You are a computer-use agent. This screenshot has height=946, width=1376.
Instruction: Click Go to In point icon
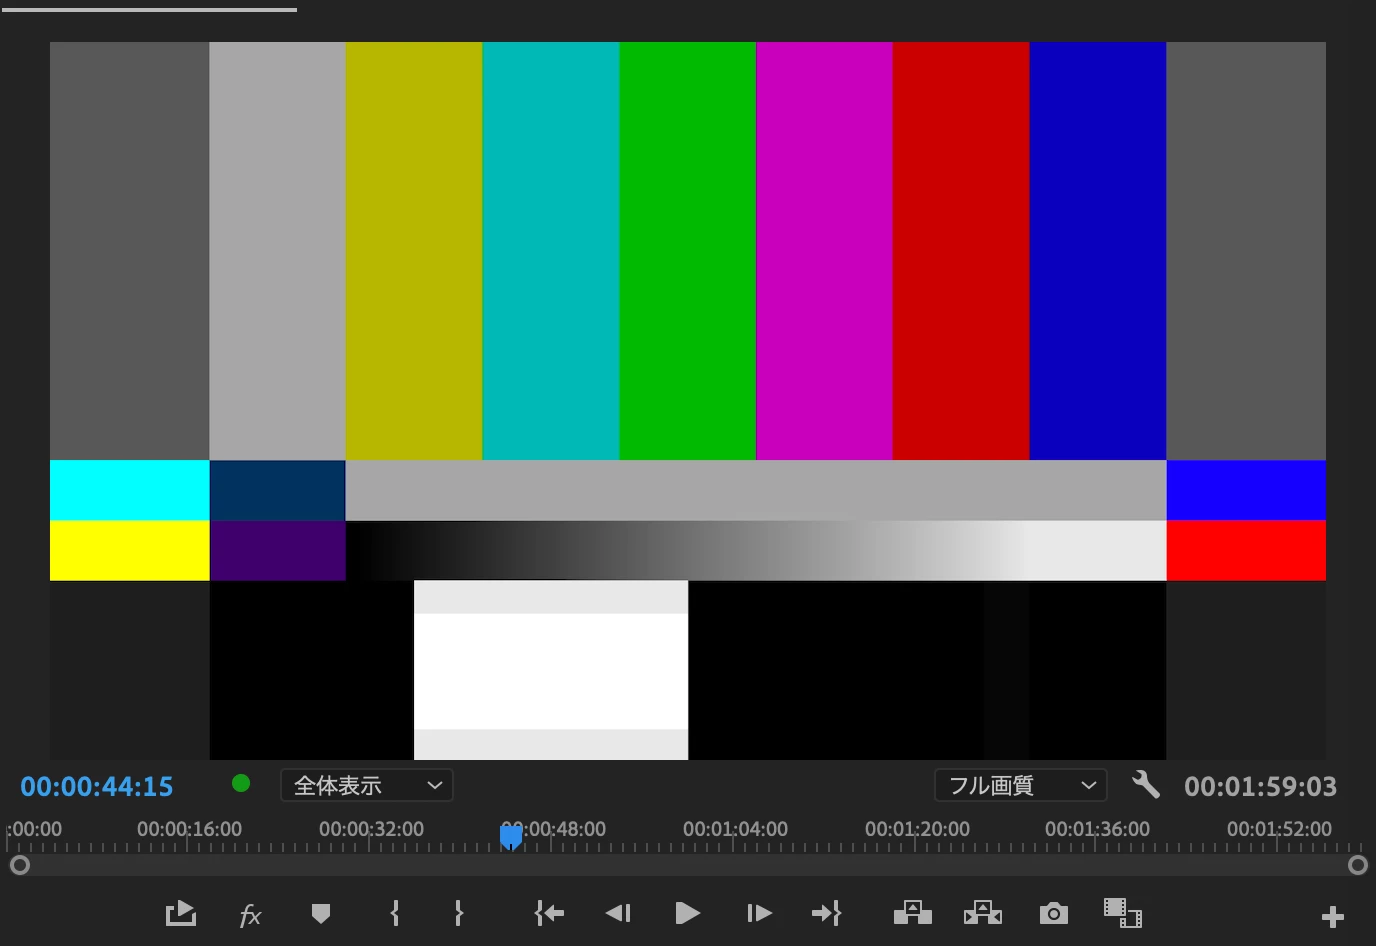point(549,913)
